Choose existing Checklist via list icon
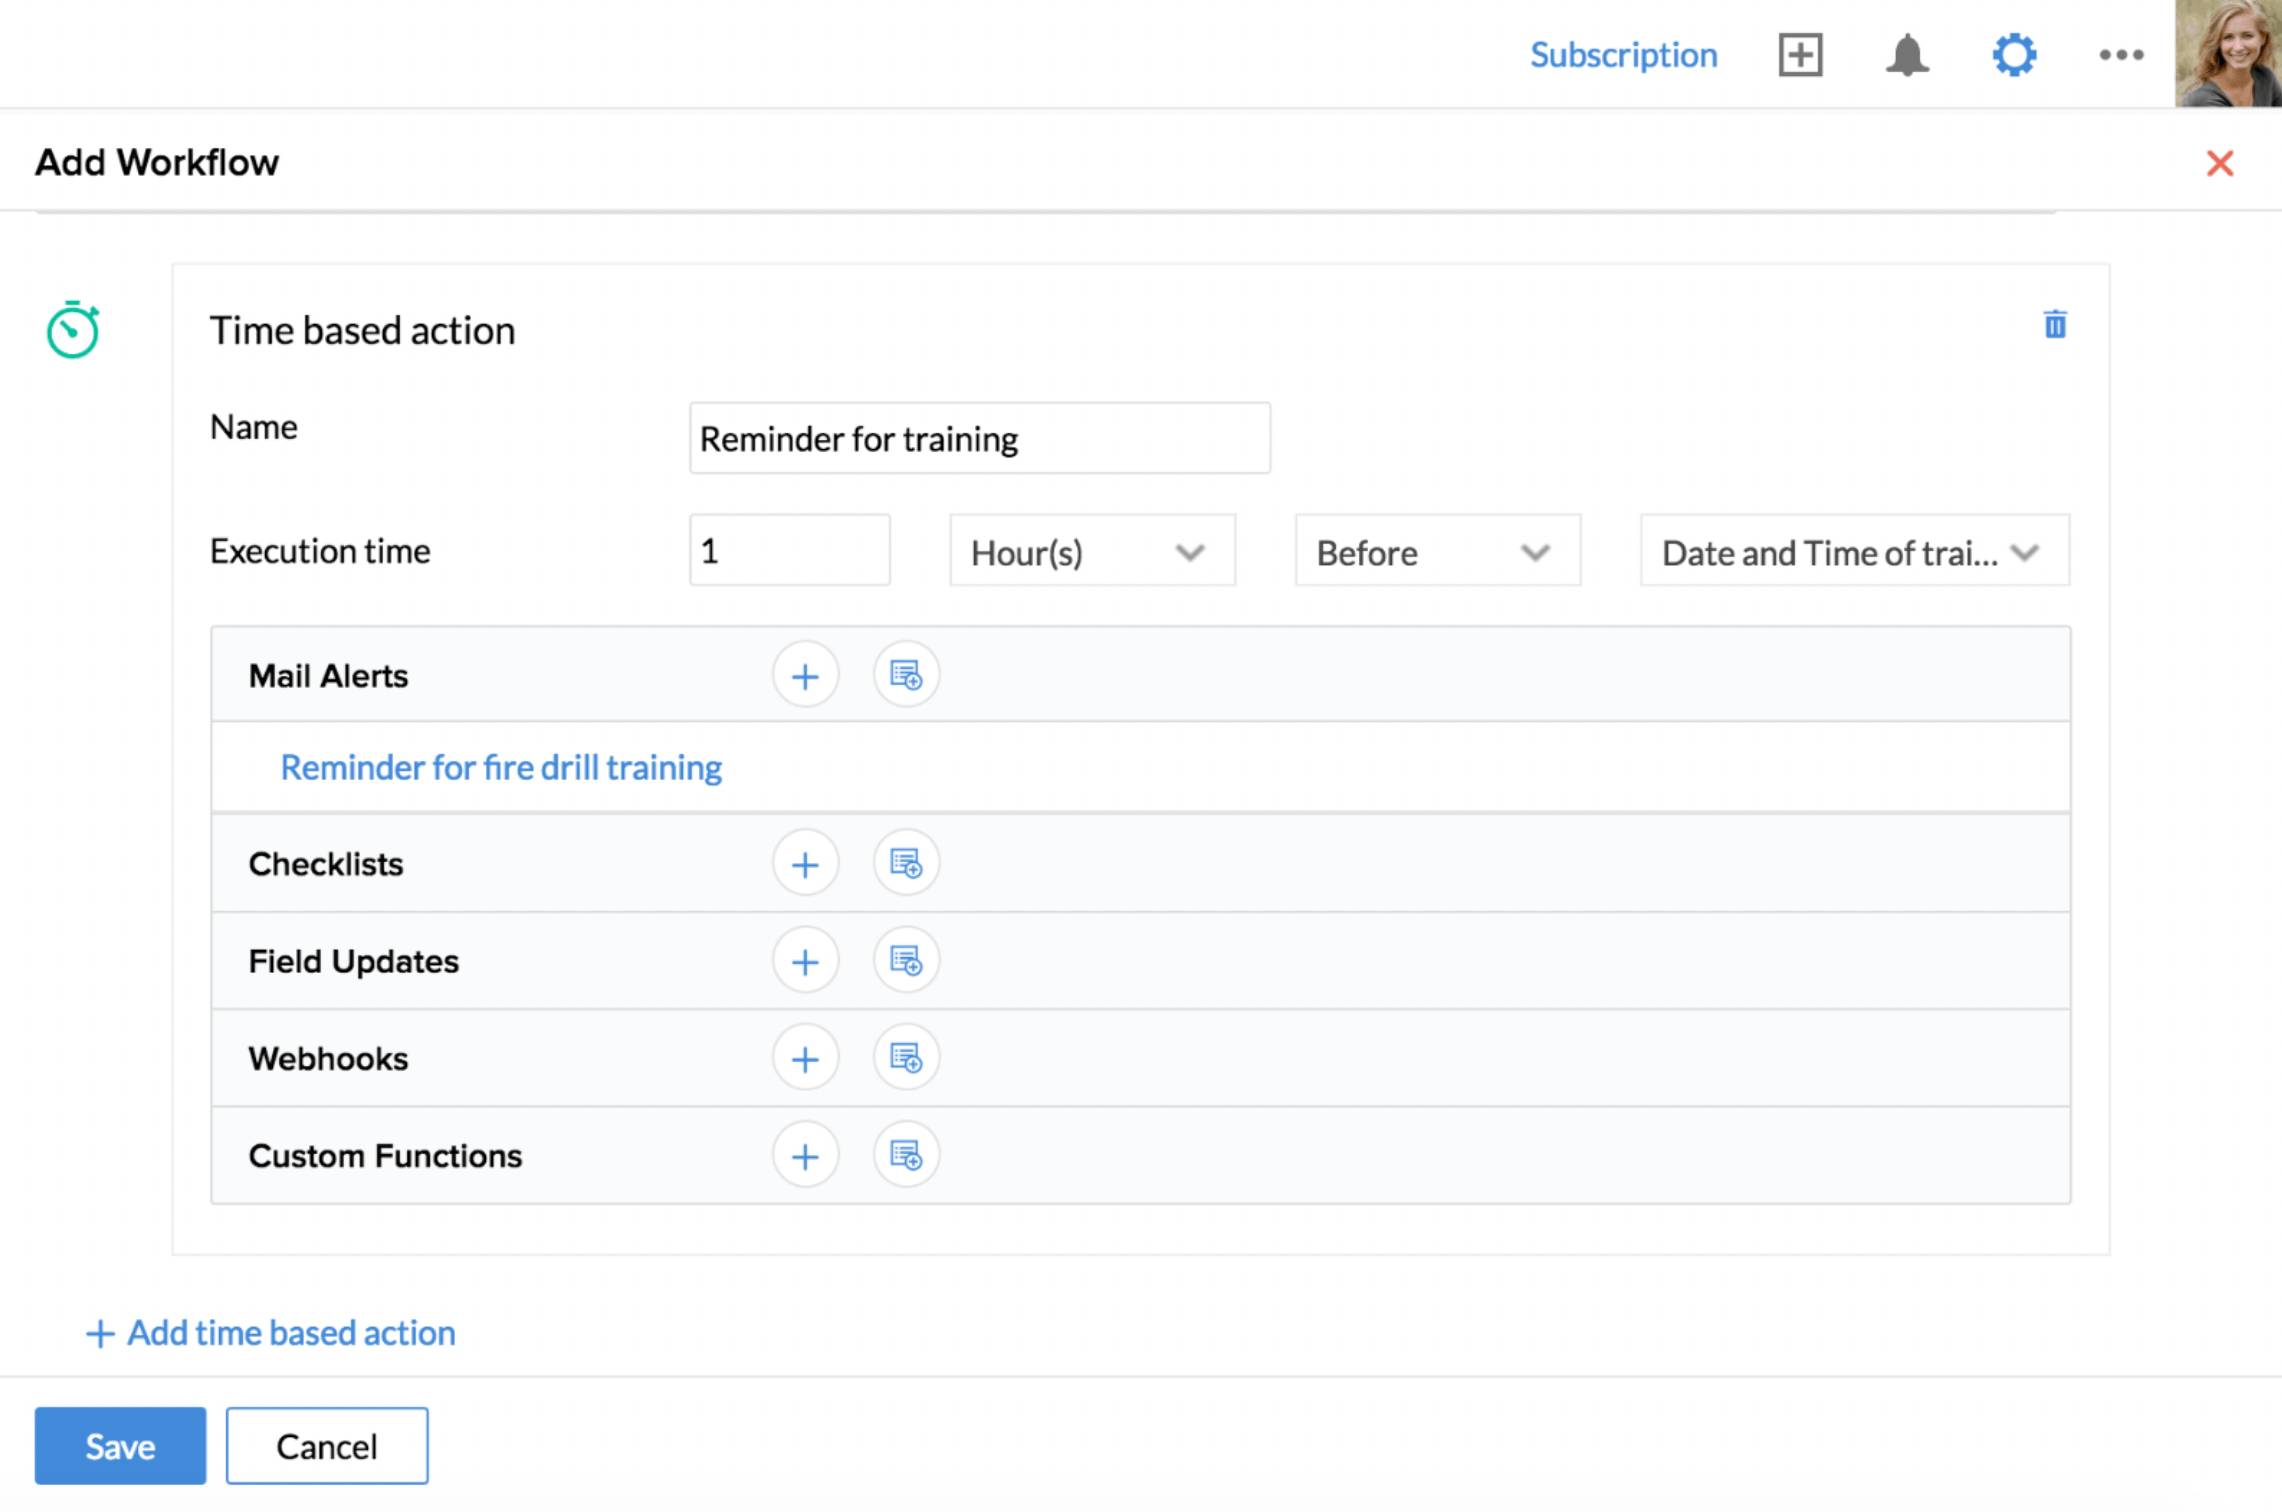2282x1512 pixels. tap(906, 863)
